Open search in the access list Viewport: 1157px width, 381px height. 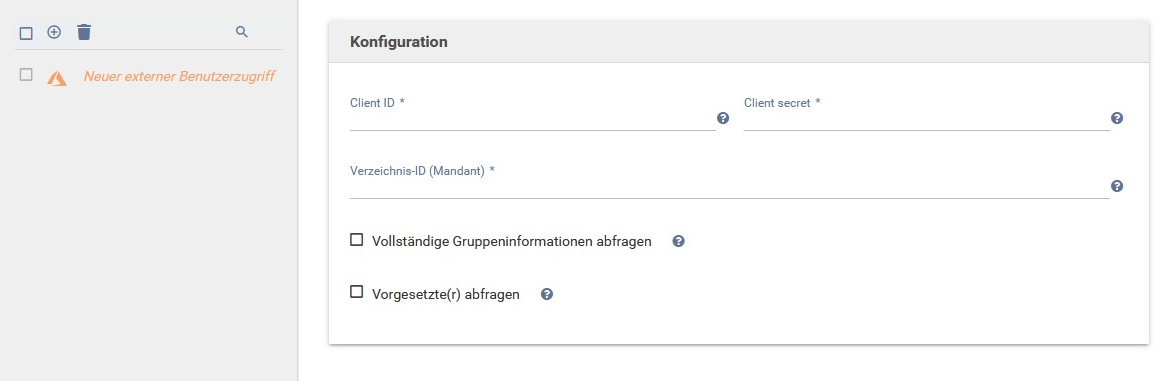tap(241, 32)
